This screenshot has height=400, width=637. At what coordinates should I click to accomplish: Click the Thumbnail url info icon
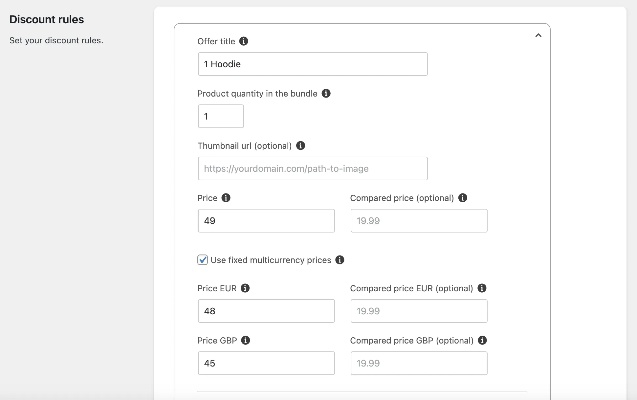coord(301,146)
